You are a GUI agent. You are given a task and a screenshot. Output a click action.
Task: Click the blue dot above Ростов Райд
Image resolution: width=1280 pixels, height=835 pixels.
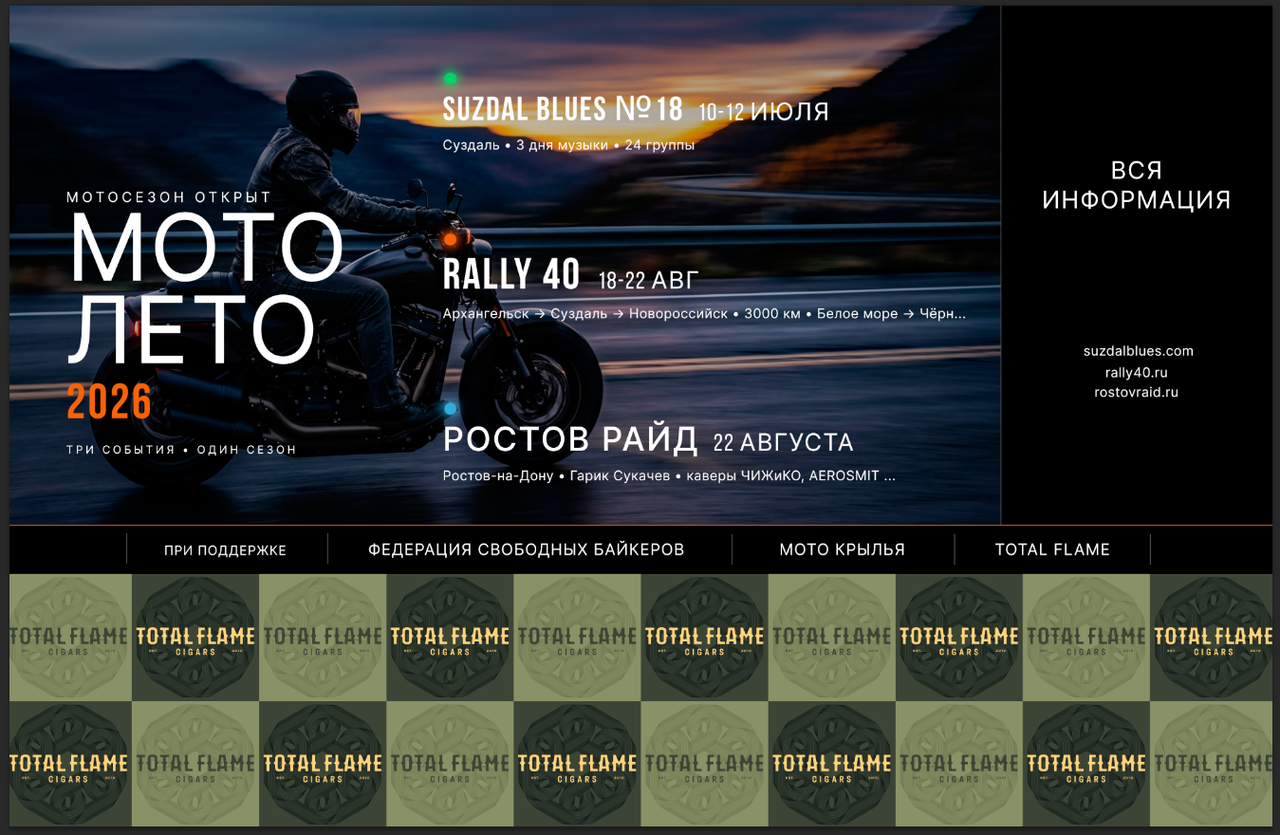pyautogui.click(x=450, y=408)
